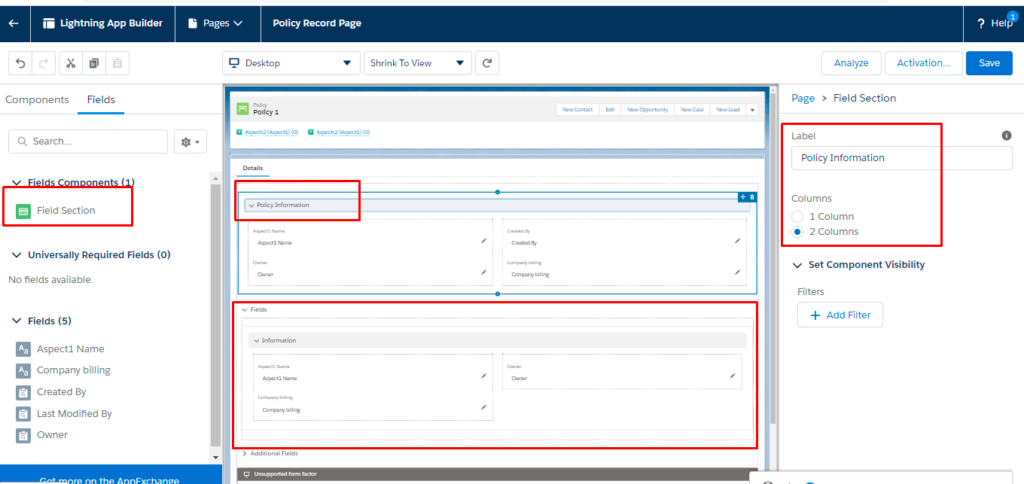The height and width of the screenshot is (484, 1024).
Task: Select the 1 Column radio option
Action: pos(797,216)
